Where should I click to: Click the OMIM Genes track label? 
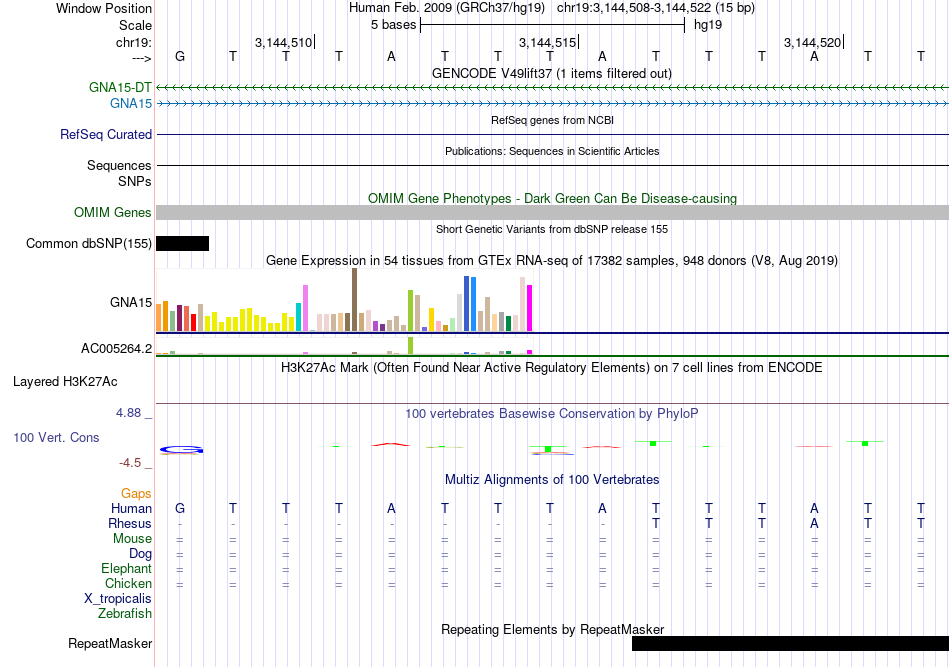pos(112,213)
